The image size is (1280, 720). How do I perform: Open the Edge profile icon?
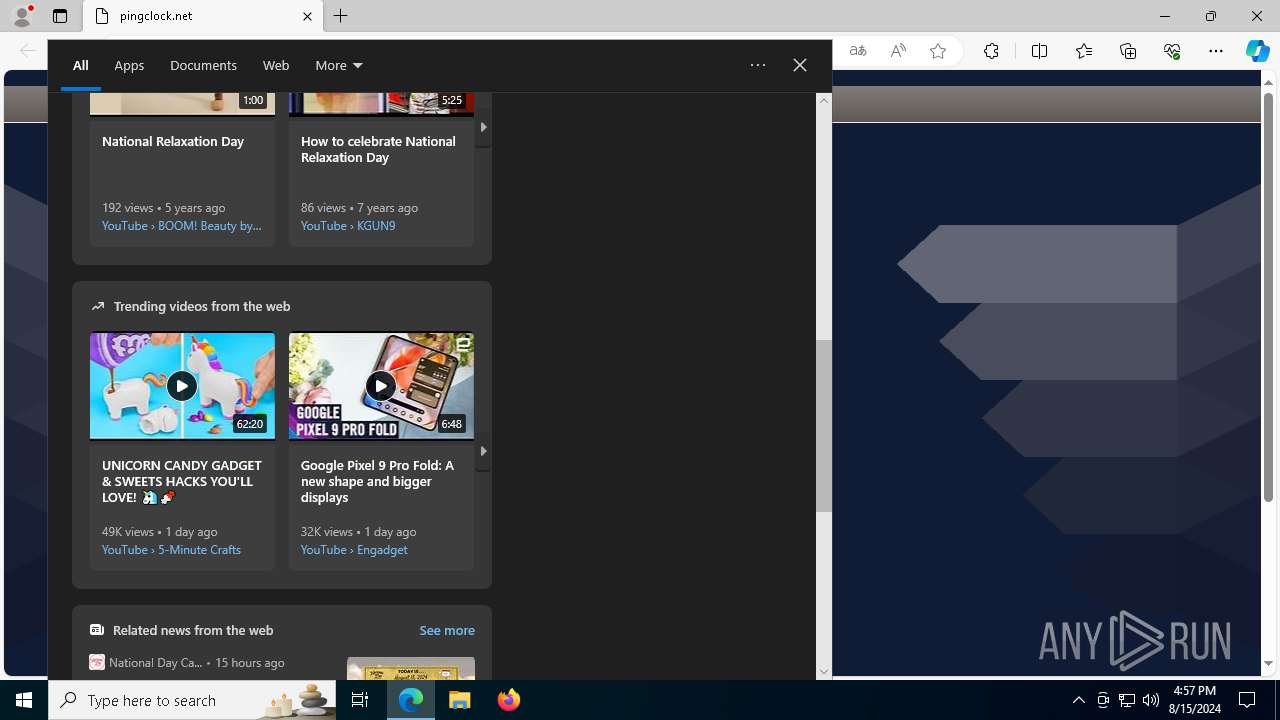coord(21,16)
